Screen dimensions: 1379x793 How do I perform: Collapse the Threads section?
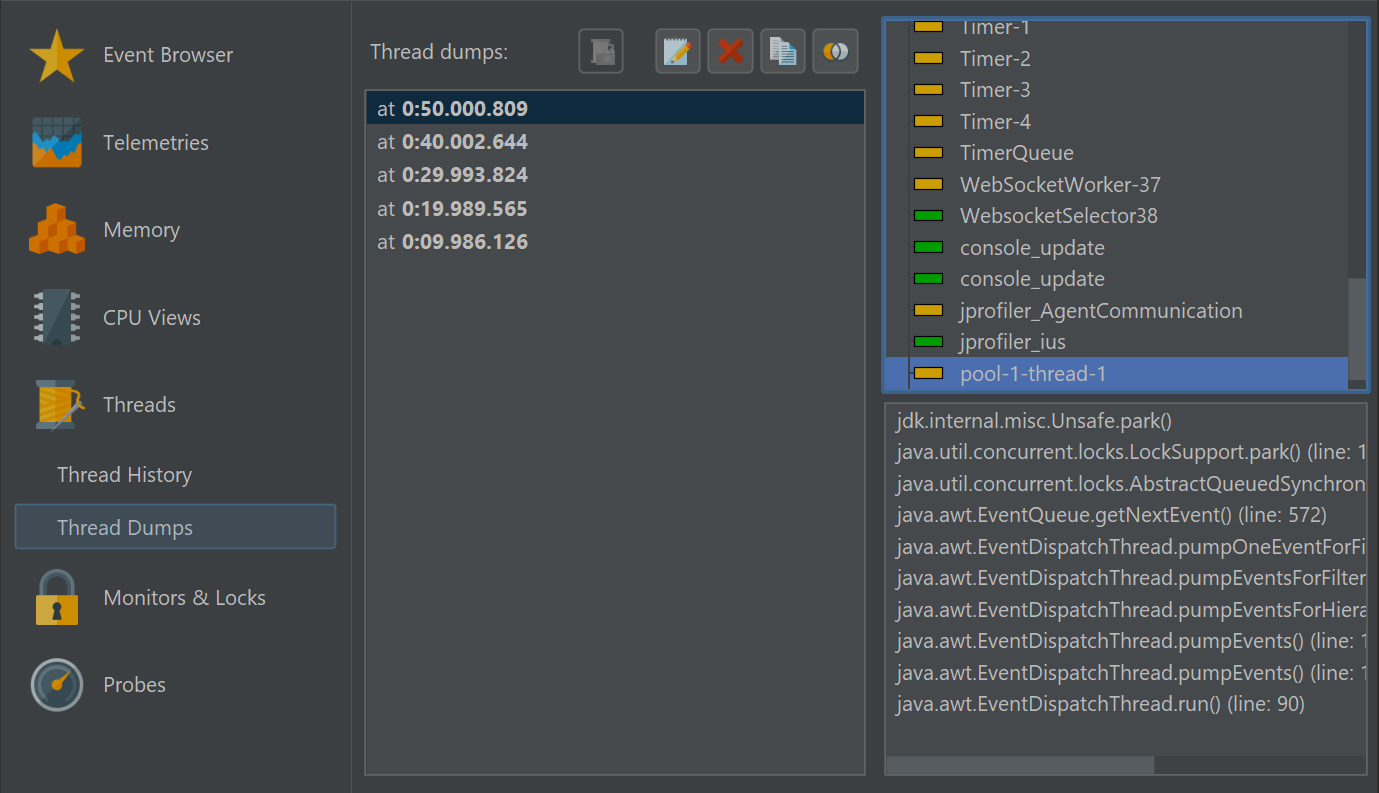tap(139, 405)
